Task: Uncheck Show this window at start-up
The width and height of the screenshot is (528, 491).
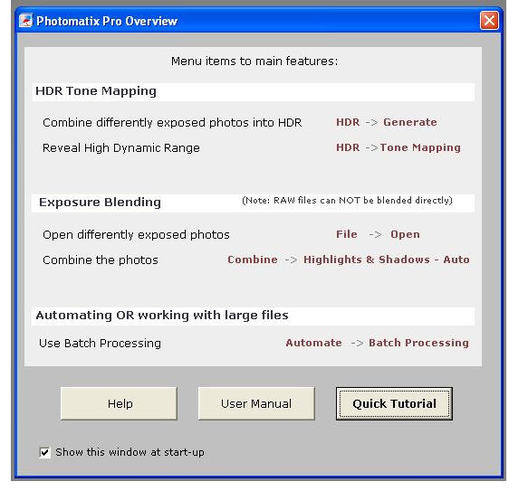Action: click(45, 452)
